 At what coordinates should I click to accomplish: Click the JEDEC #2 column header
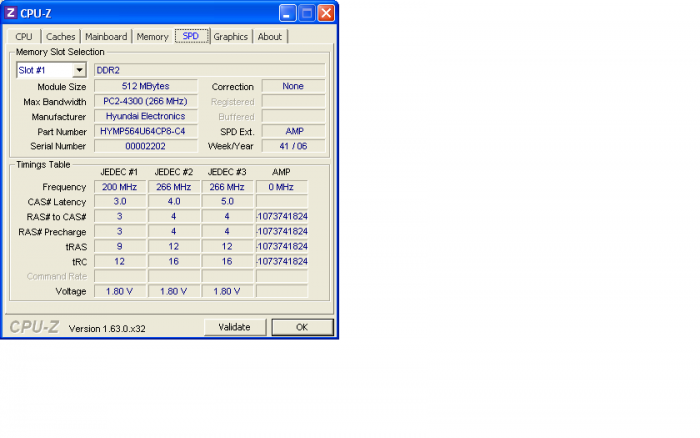(x=174, y=172)
